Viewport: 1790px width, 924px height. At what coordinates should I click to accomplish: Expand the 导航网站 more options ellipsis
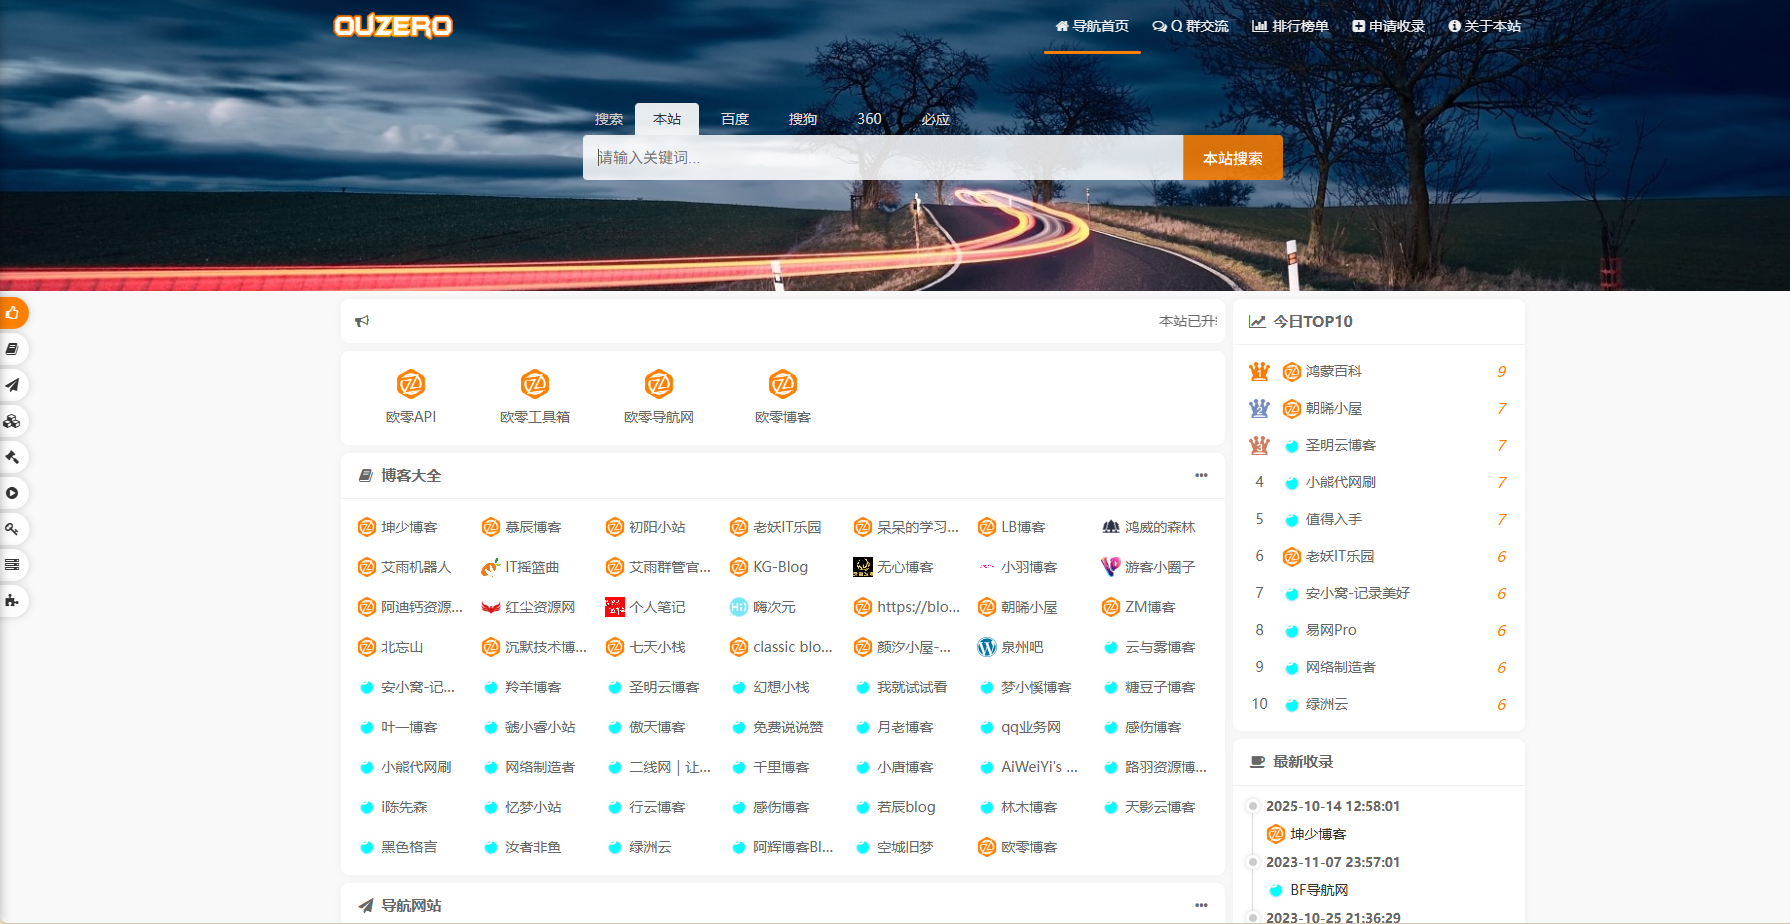(1201, 905)
